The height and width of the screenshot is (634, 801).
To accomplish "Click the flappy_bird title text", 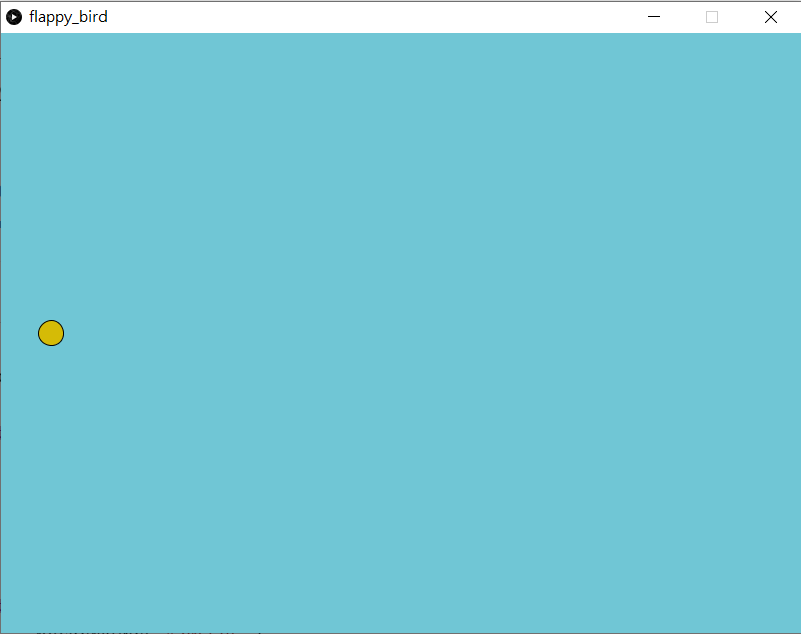I will coord(68,17).
